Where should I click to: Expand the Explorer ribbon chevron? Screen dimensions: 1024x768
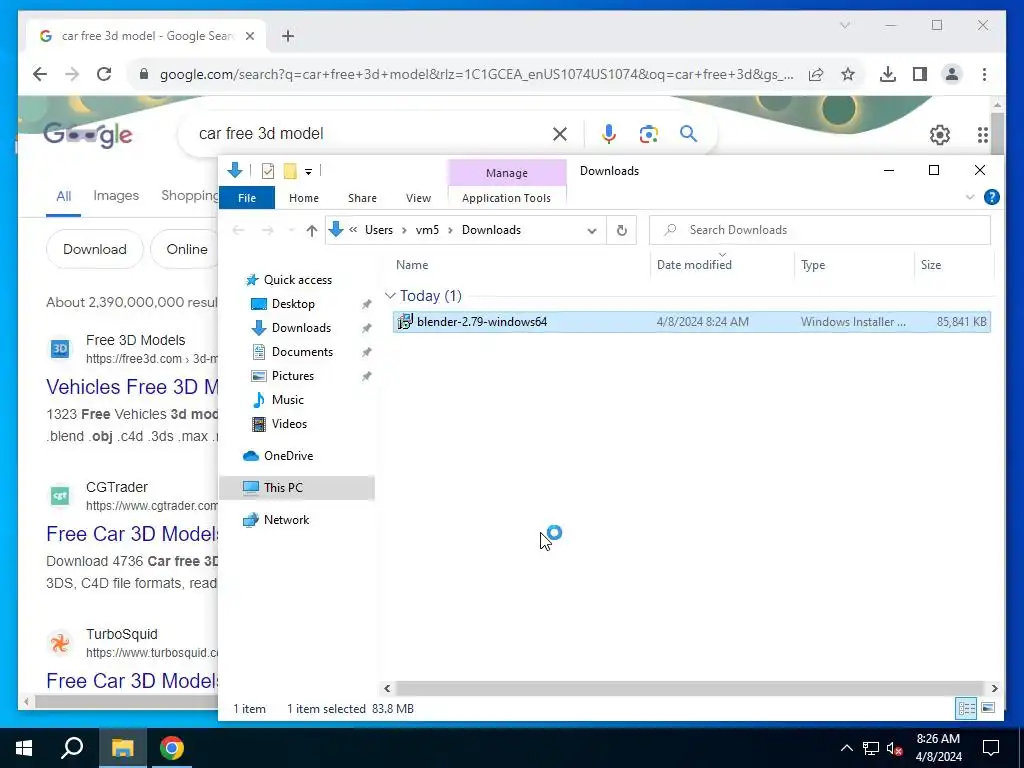[x=970, y=197]
